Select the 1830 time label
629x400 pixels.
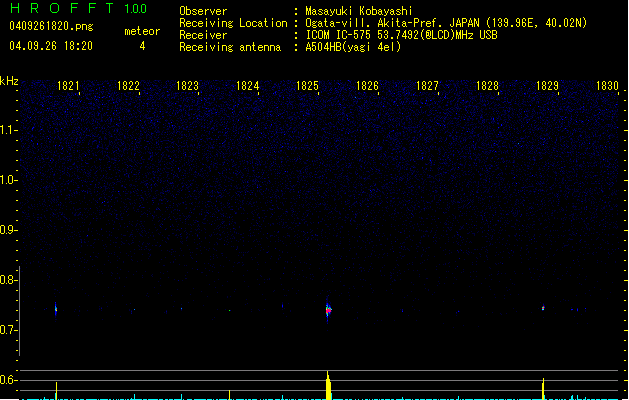click(607, 86)
